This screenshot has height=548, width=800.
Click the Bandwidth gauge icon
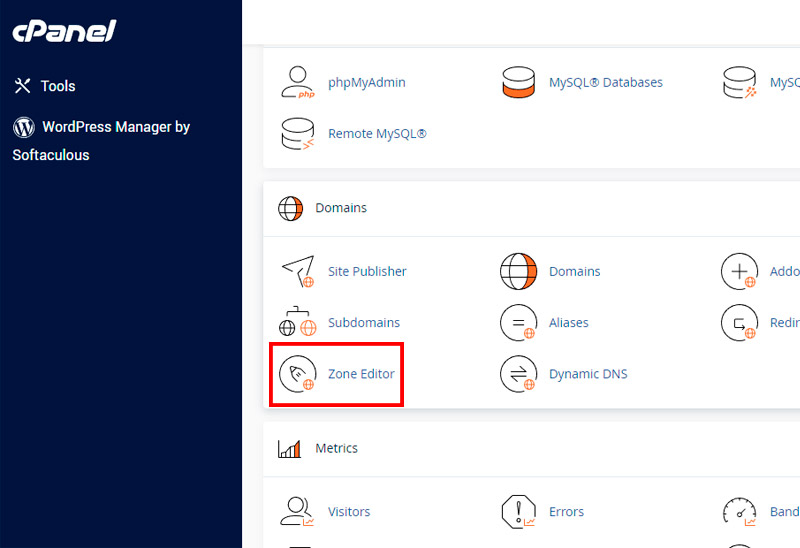[739, 511]
